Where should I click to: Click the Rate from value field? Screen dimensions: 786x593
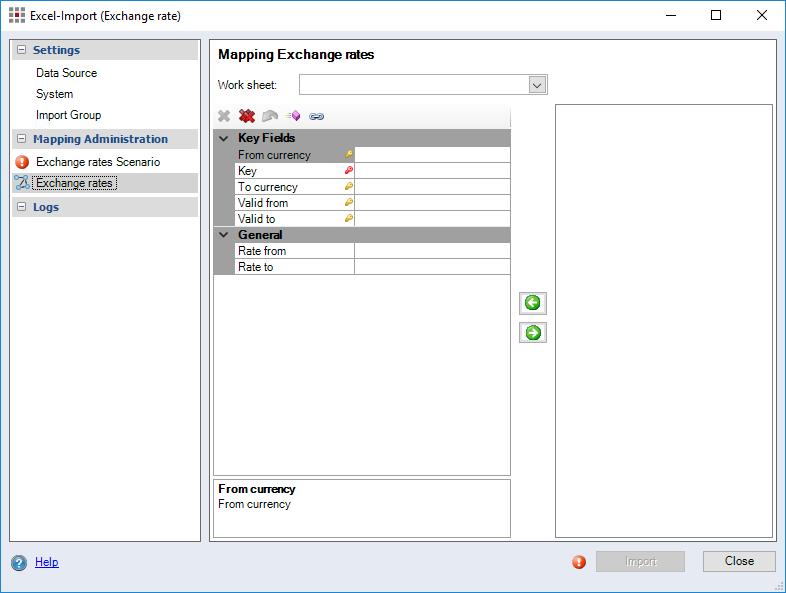pos(432,251)
